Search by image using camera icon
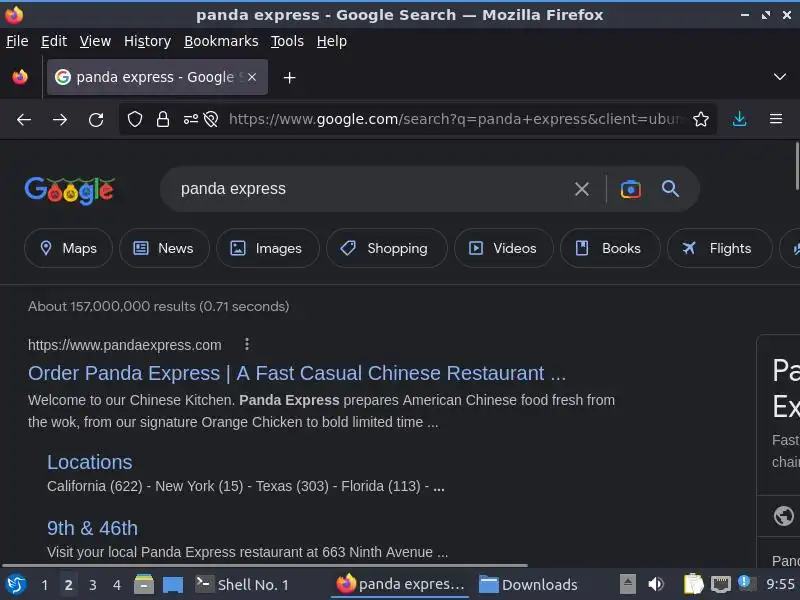The height and width of the screenshot is (600, 800). [631, 189]
